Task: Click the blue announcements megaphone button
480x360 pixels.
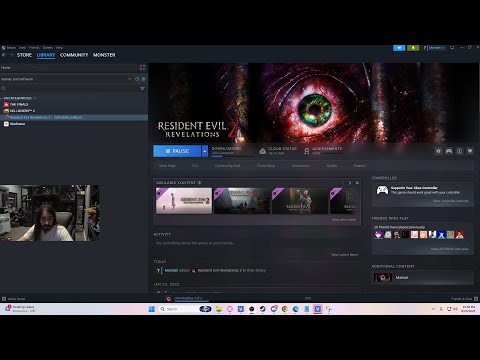Action: [x=399, y=48]
